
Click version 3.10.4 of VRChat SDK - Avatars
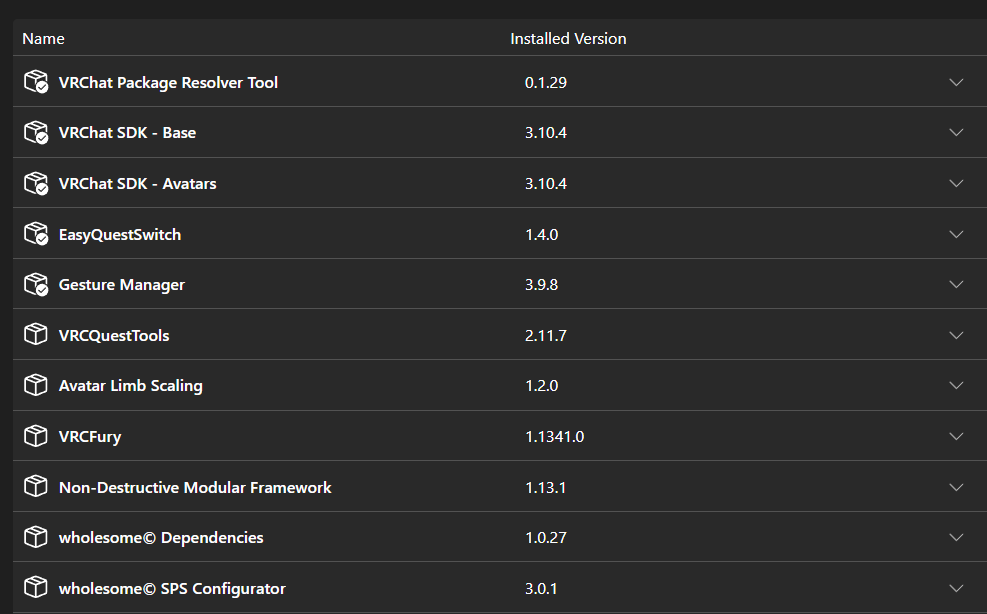(x=546, y=184)
